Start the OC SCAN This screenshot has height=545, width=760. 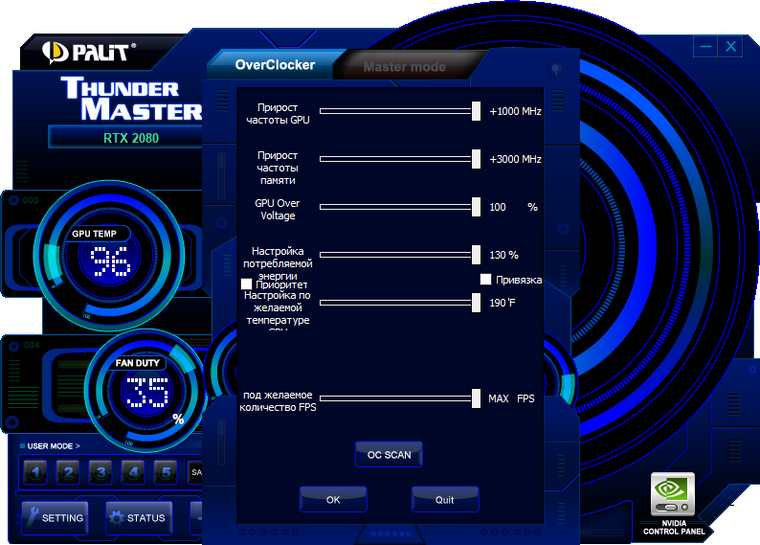[389, 455]
